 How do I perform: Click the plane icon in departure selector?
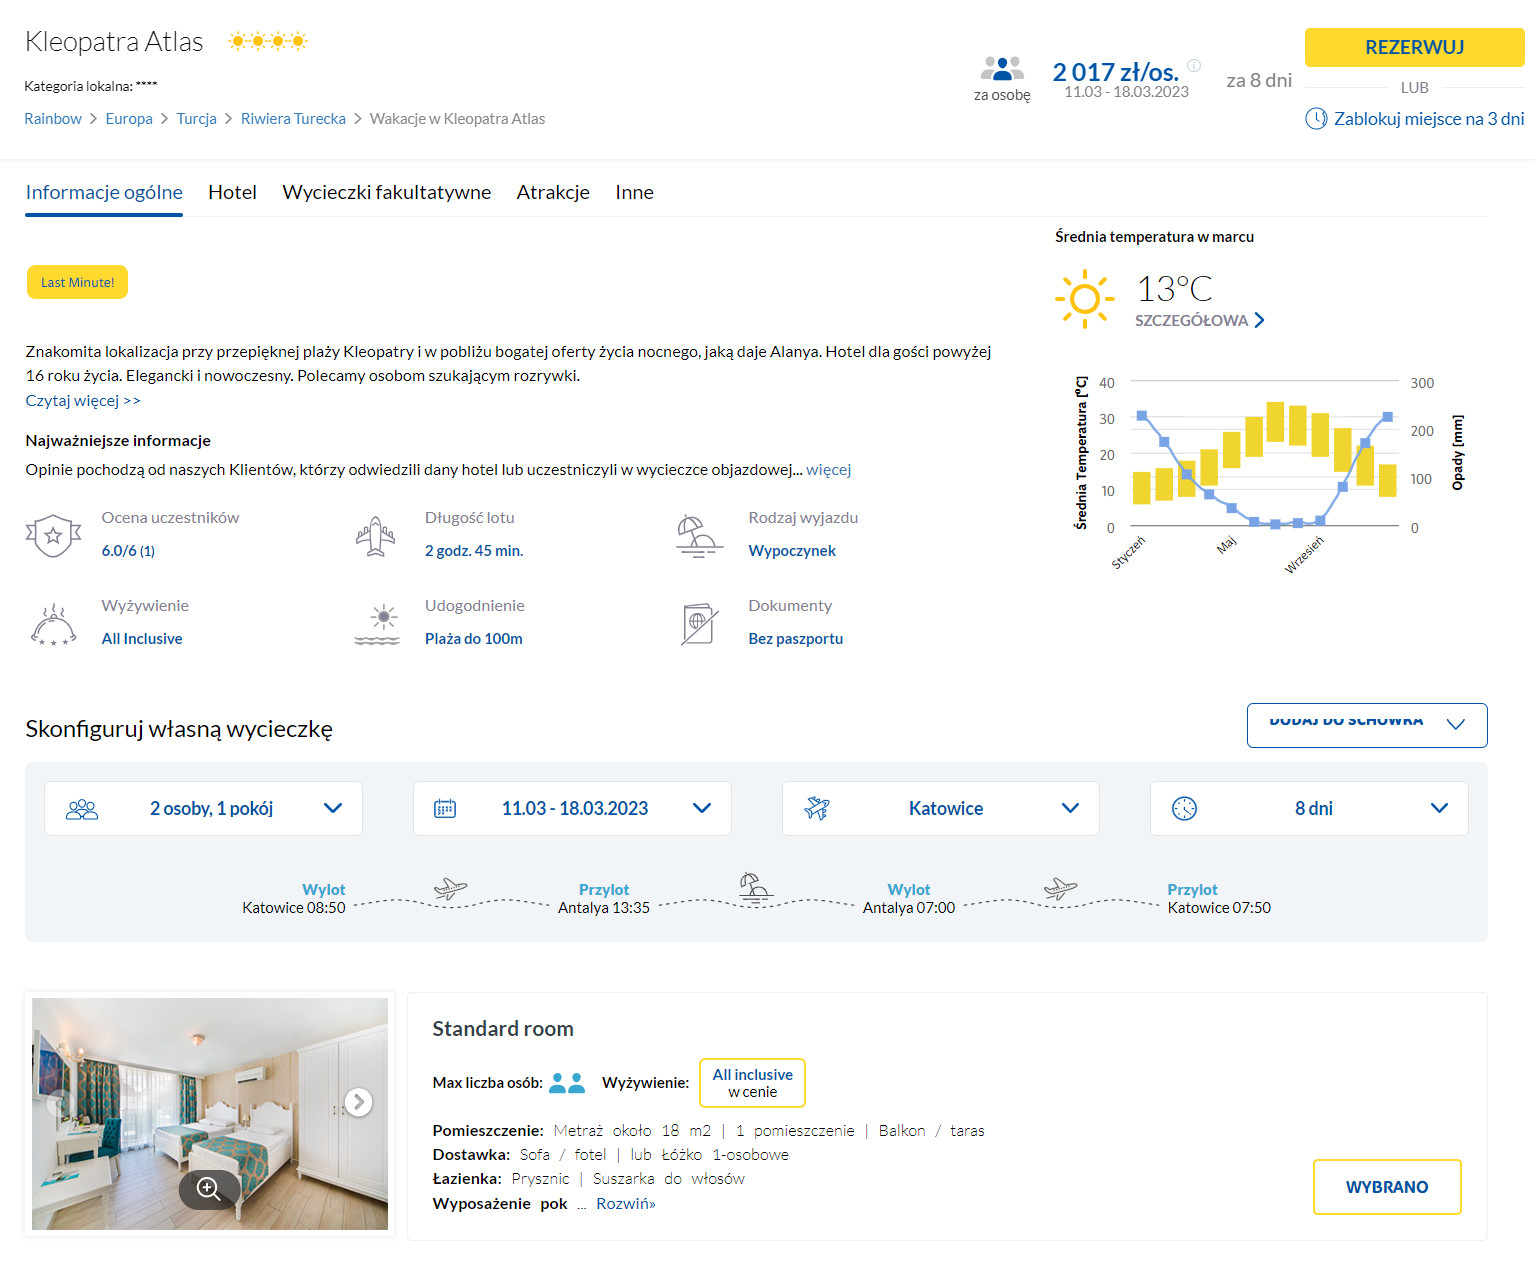point(817,808)
